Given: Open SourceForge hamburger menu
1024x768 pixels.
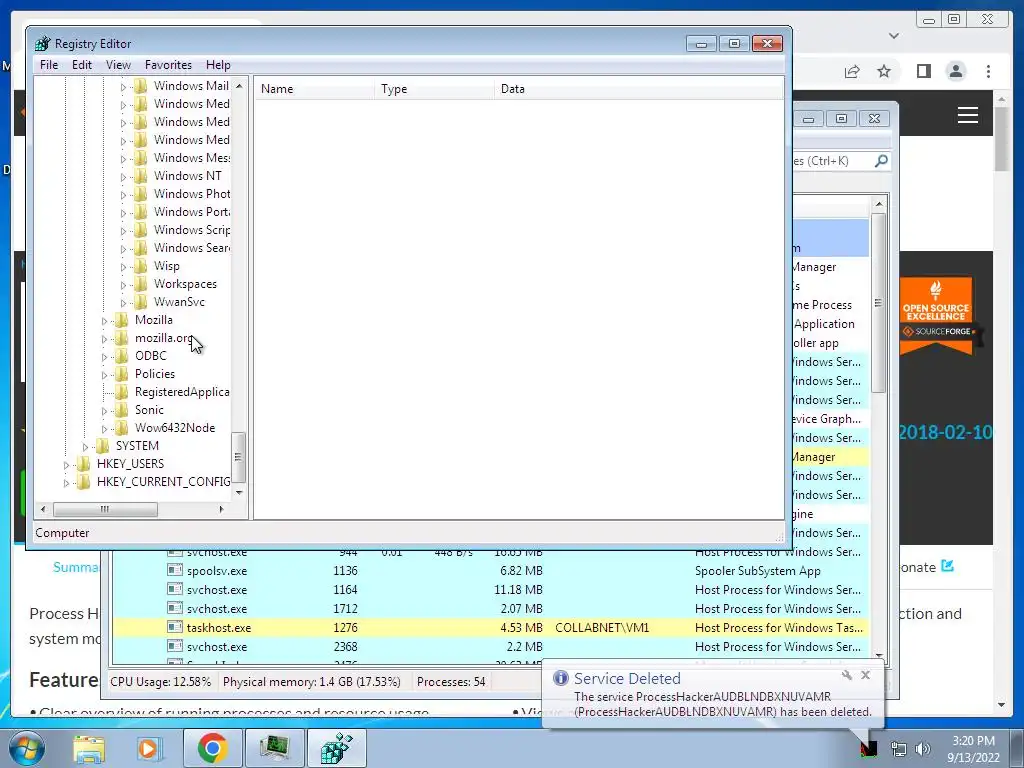Looking at the screenshot, I should tap(967, 115).
